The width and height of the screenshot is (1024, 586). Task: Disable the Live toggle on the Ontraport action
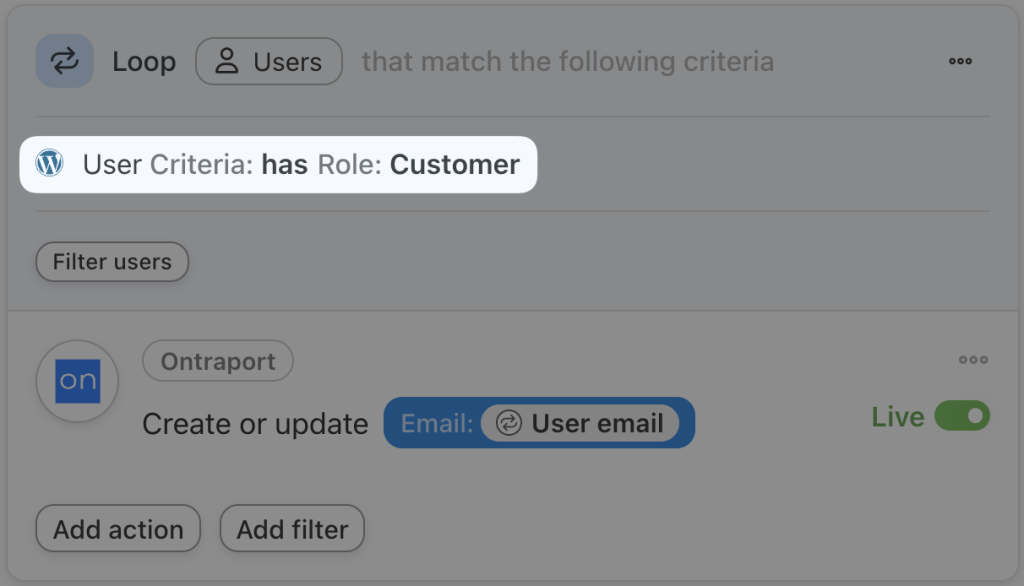959,417
